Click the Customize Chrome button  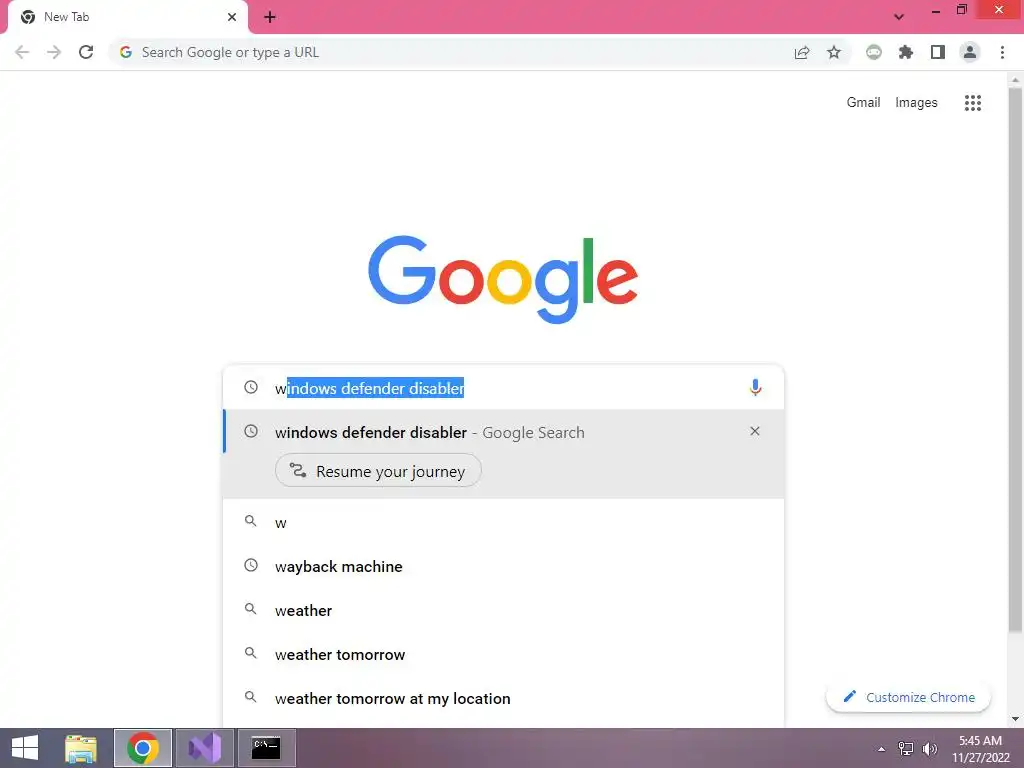(908, 697)
